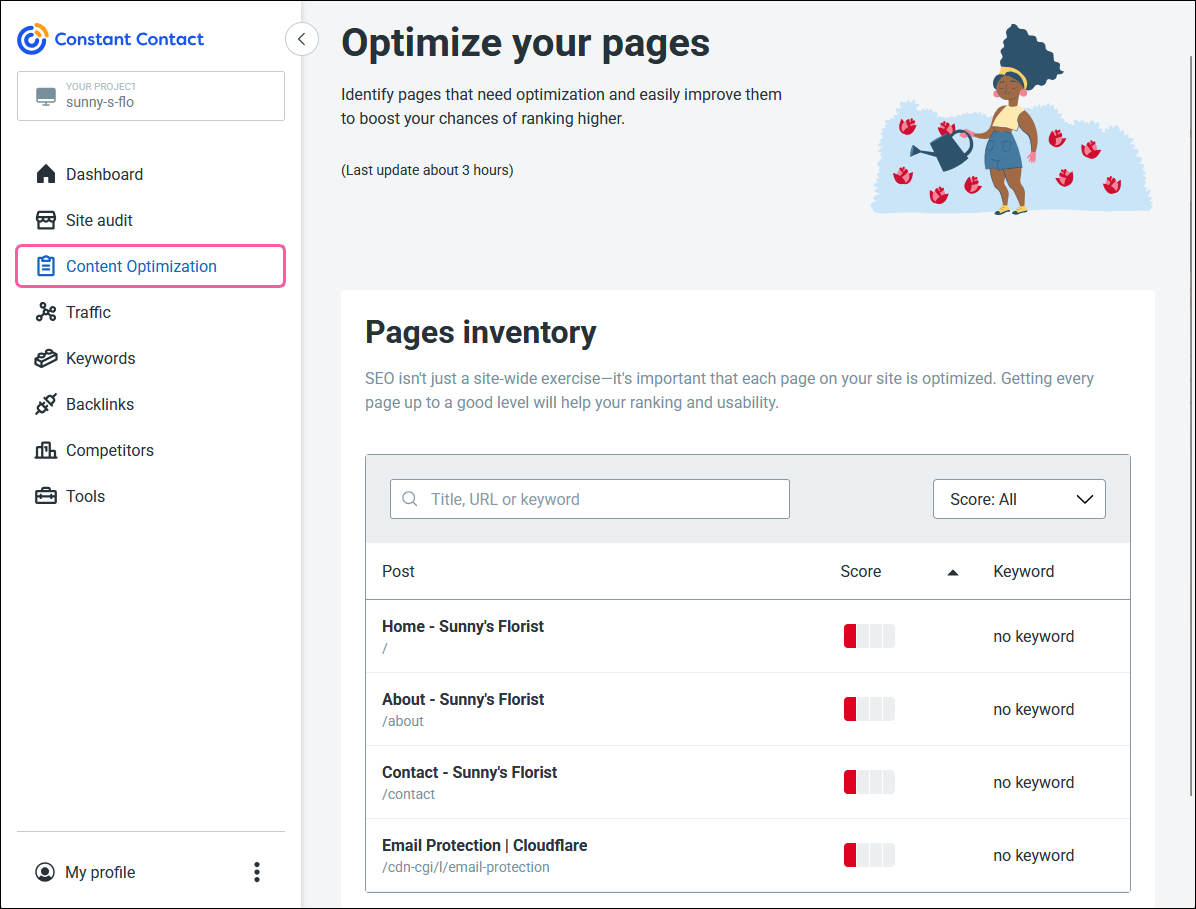
Task: Click the Score sort arrow in table header
Action: [x=953, y=572]
